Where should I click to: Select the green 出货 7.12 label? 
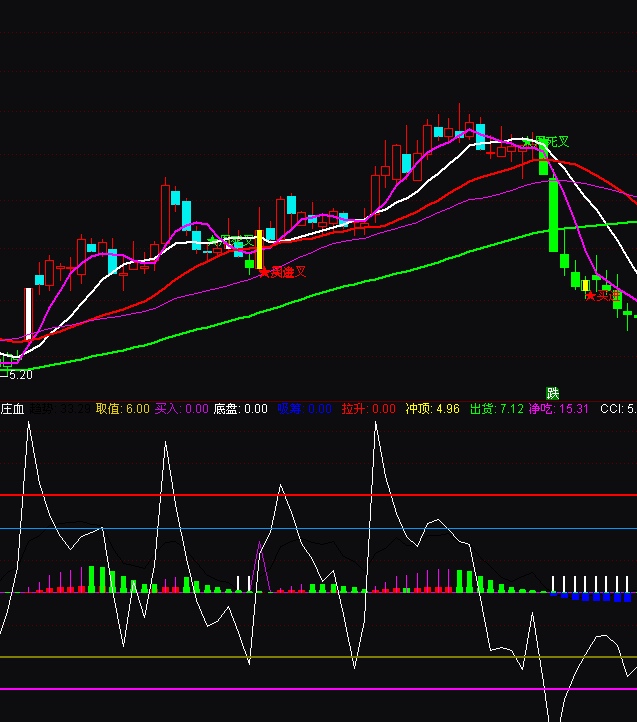click(x=497, y=409)
